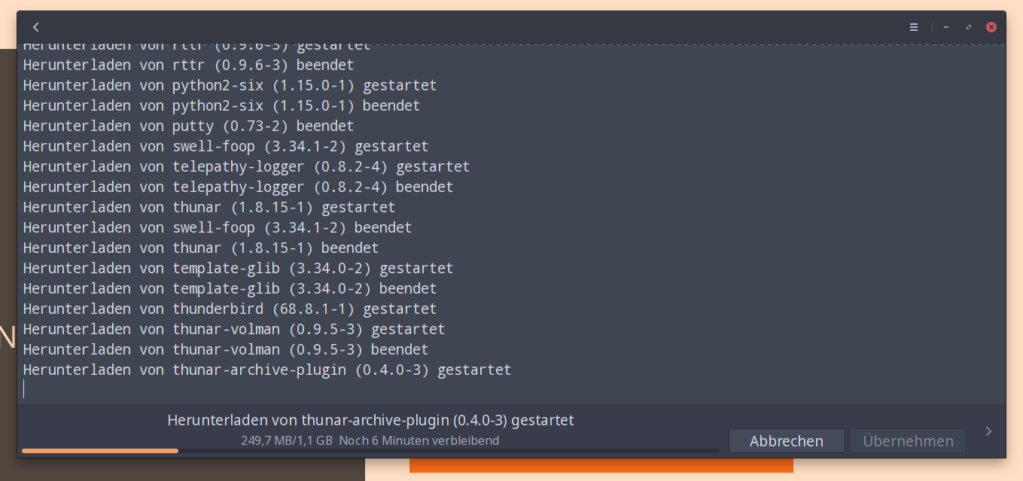Open the hamburger menu in header bar
The width and height of the screenshot is (1023, 481).
pyautogui.click(x=913, y=27)
